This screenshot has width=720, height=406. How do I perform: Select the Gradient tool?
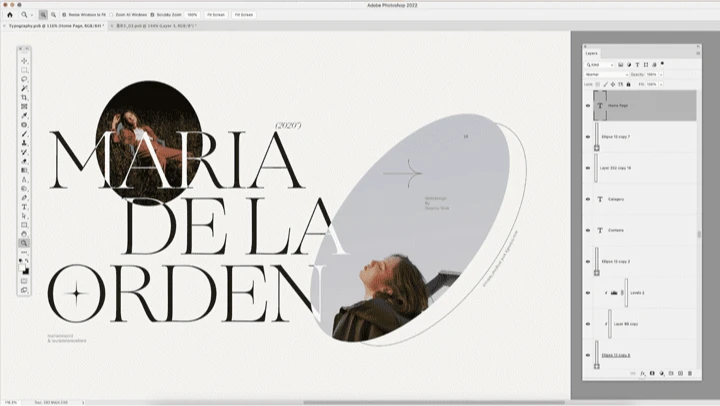click(x=24, y=170)
